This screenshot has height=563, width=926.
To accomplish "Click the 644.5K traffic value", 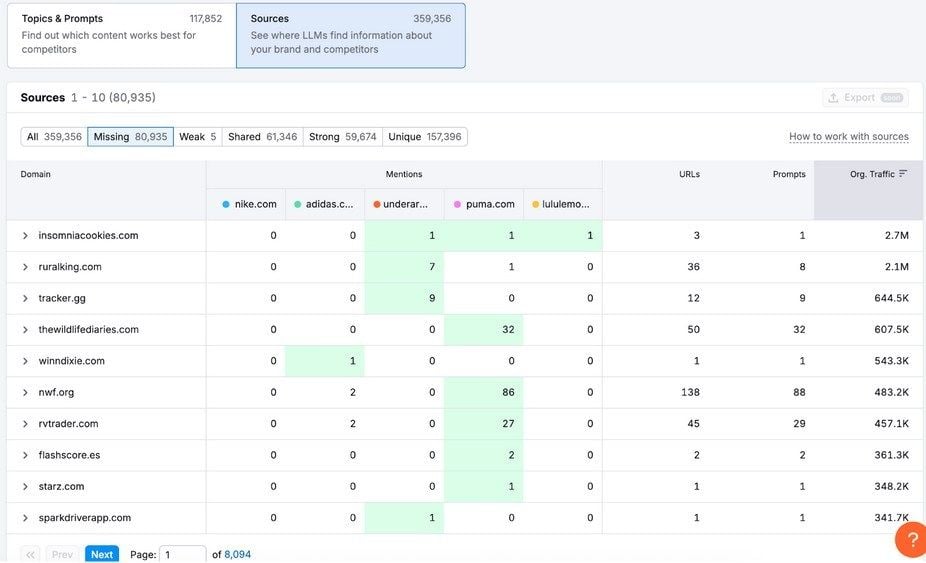I will (x=891, y=298).
